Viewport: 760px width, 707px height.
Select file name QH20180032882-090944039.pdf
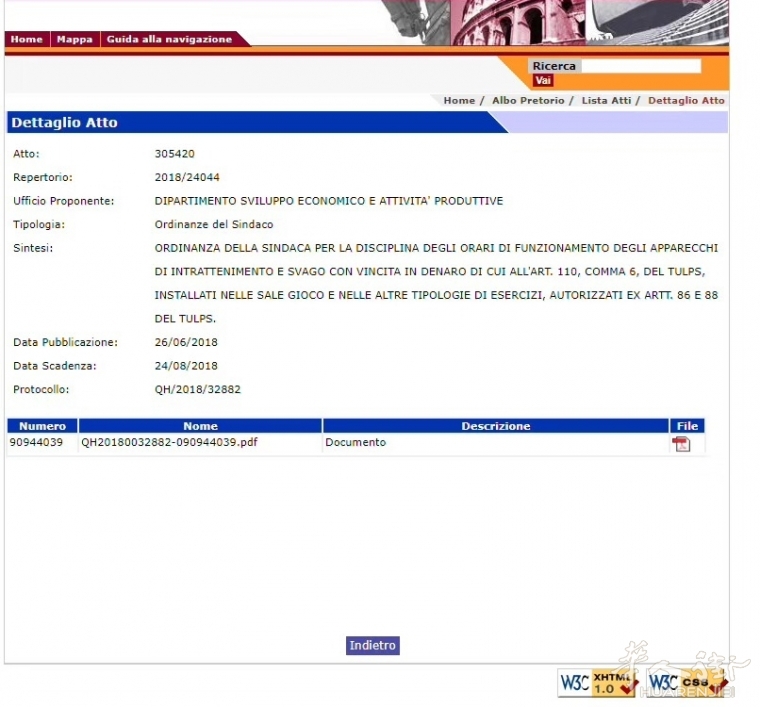pyautogui.click(x=169, y=442)
